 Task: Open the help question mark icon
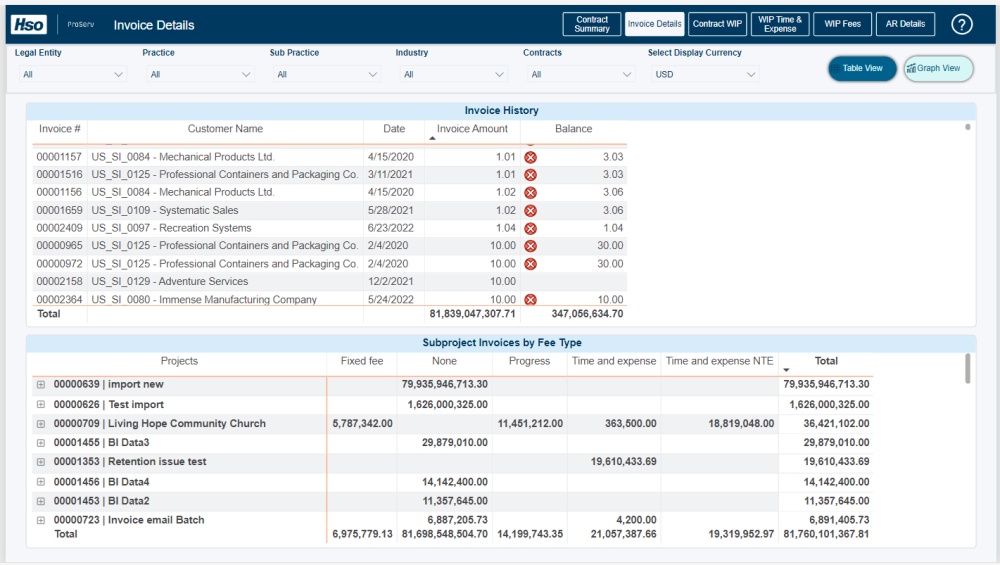961,24
